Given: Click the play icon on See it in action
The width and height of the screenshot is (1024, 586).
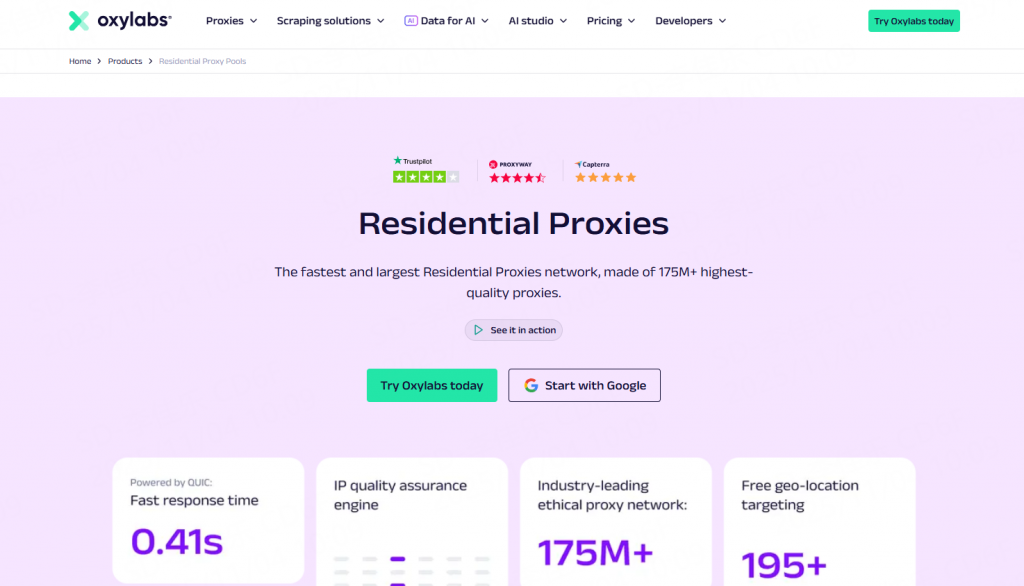Looking at the screenshot, I should 477,330.
